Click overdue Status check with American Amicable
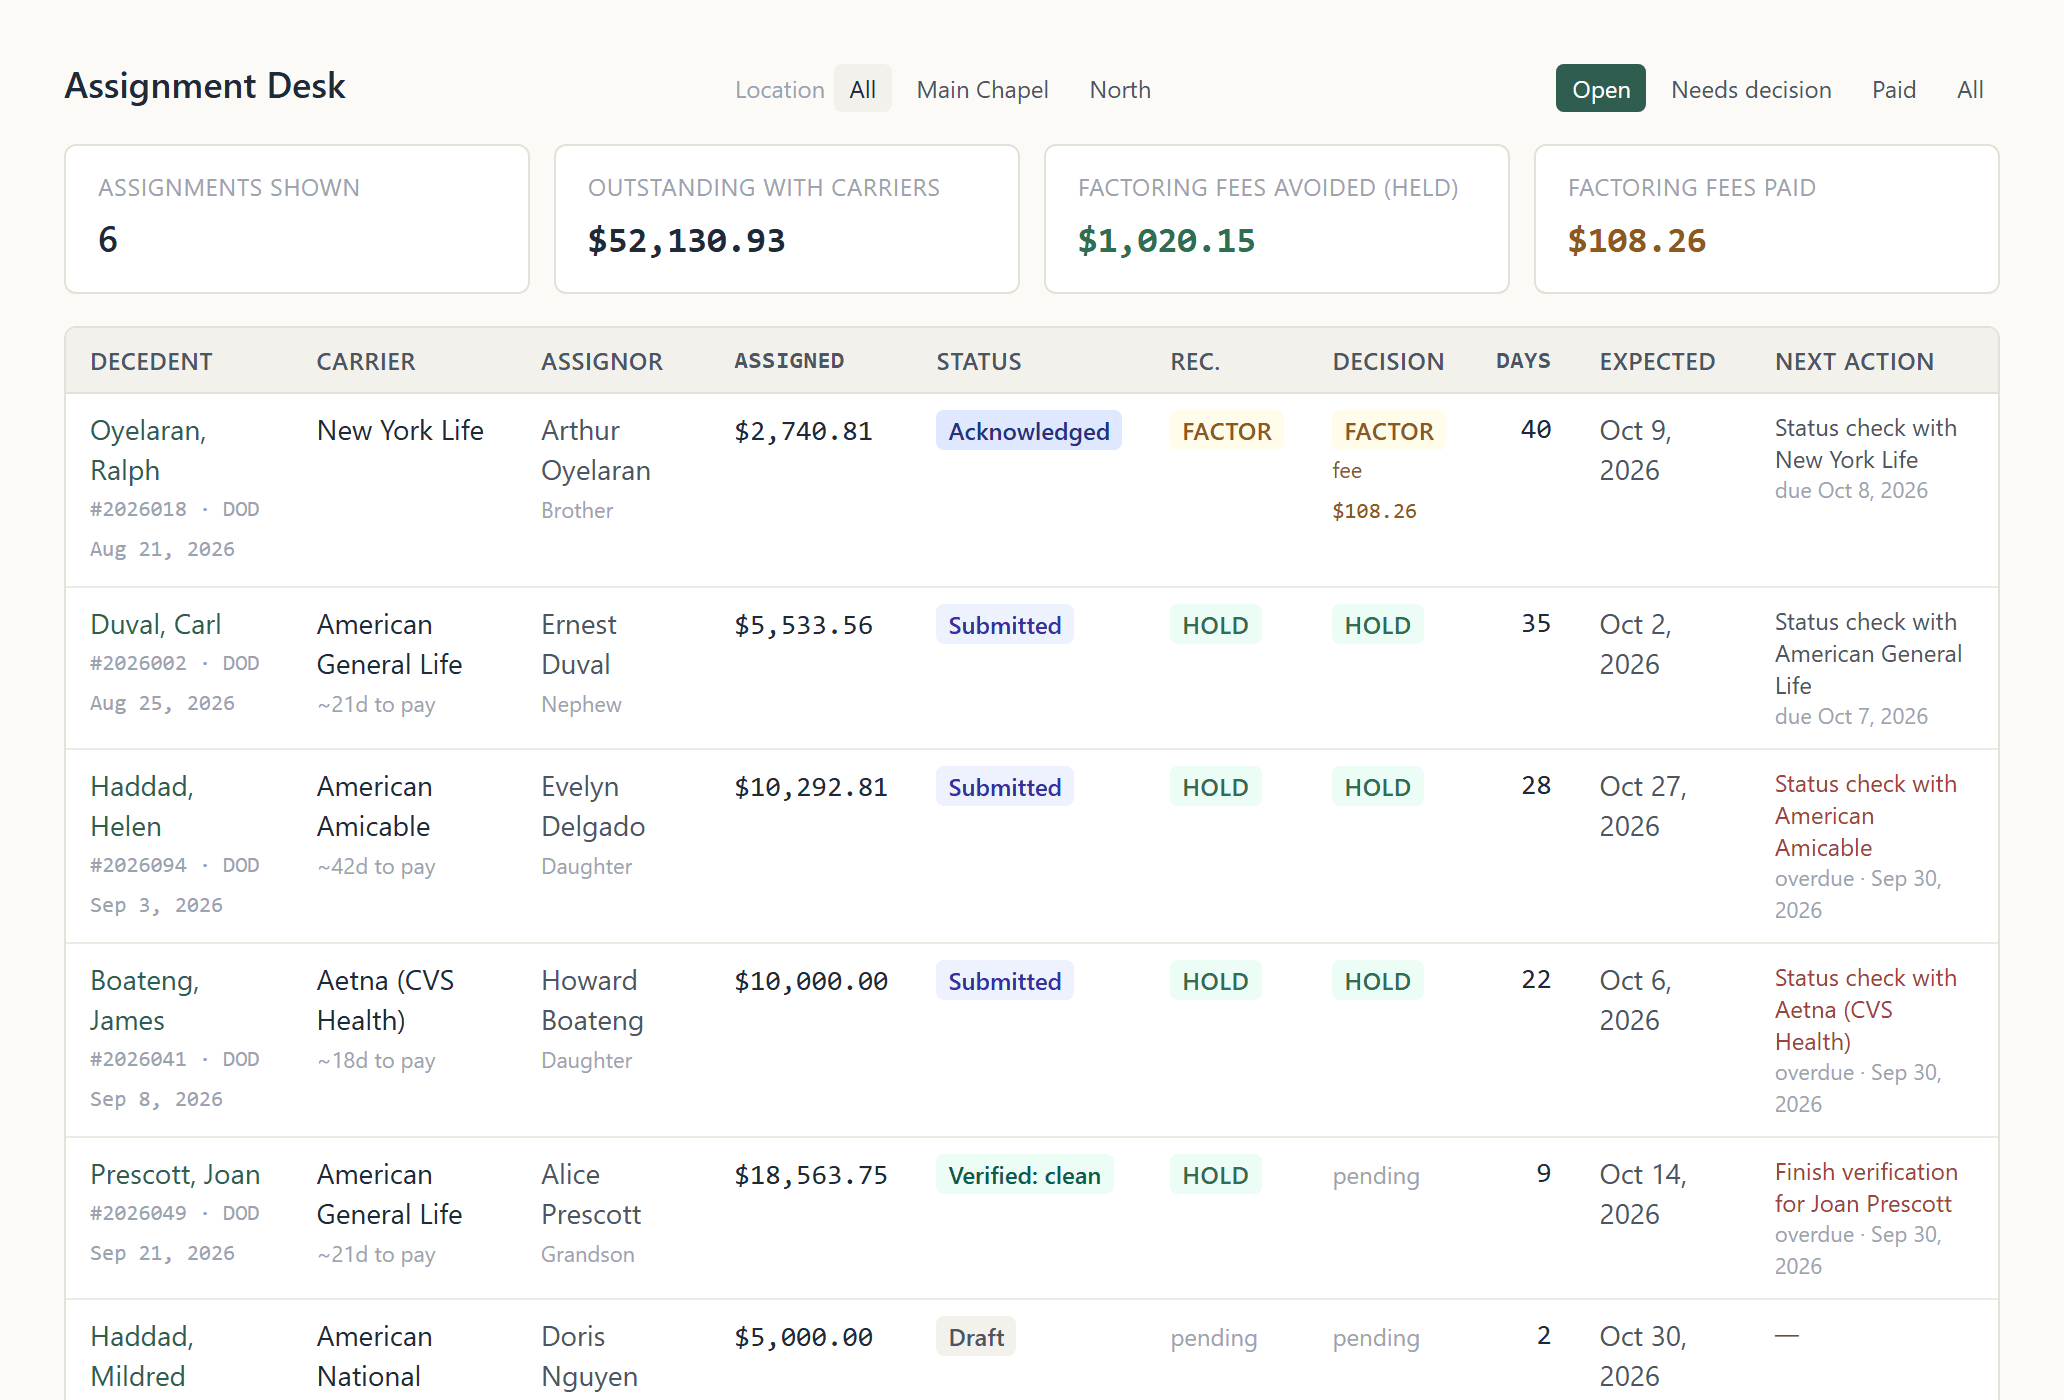 point(1865,816)
